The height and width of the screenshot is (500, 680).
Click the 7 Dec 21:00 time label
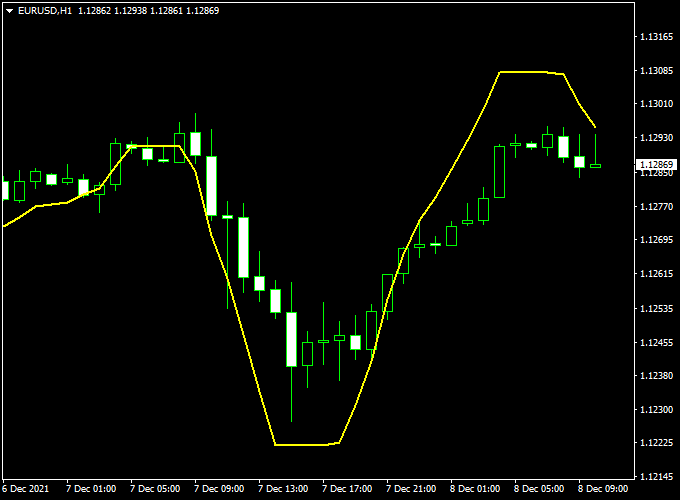click(x=411, y=489)
